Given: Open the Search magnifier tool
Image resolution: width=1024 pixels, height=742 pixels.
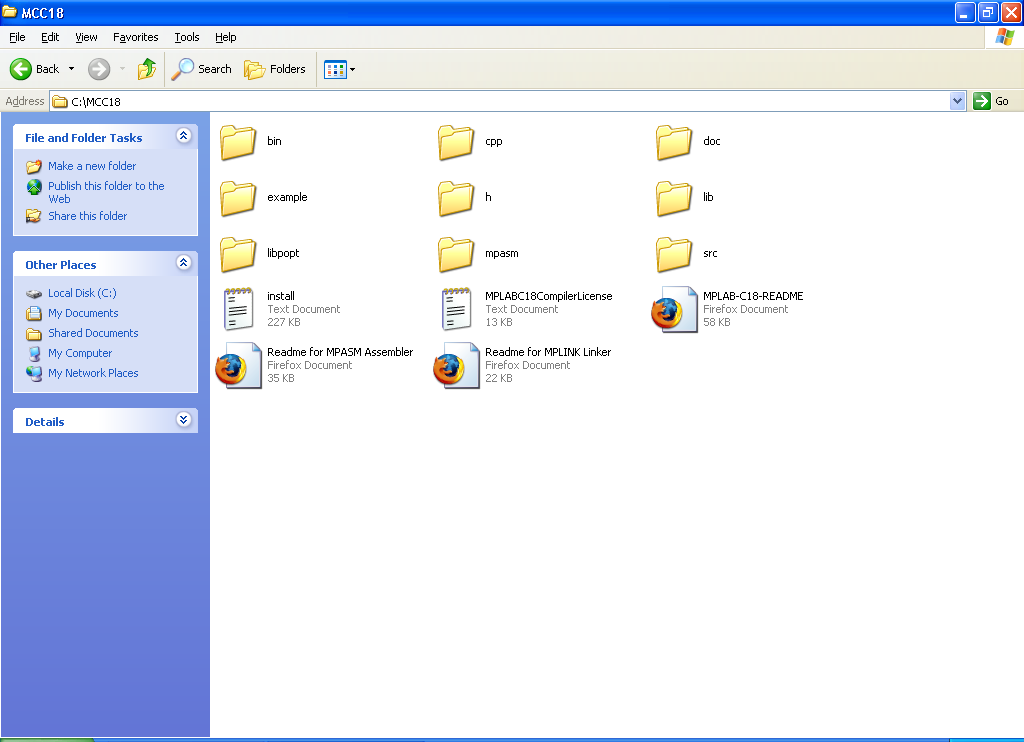Looking at the screenshot, I should 202,69.
